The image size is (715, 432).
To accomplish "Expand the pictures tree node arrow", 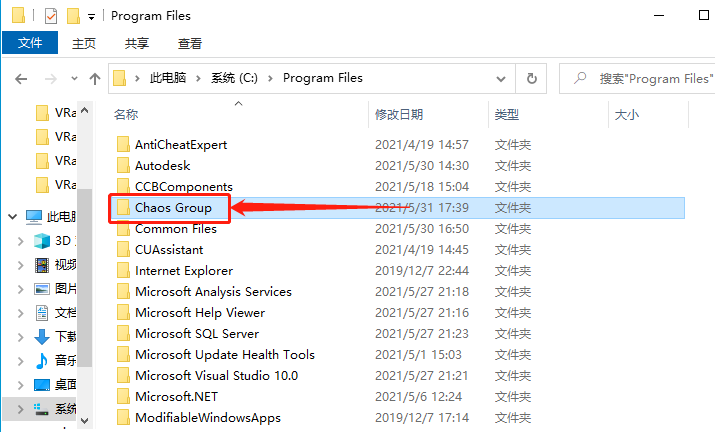I will point(21,289).
